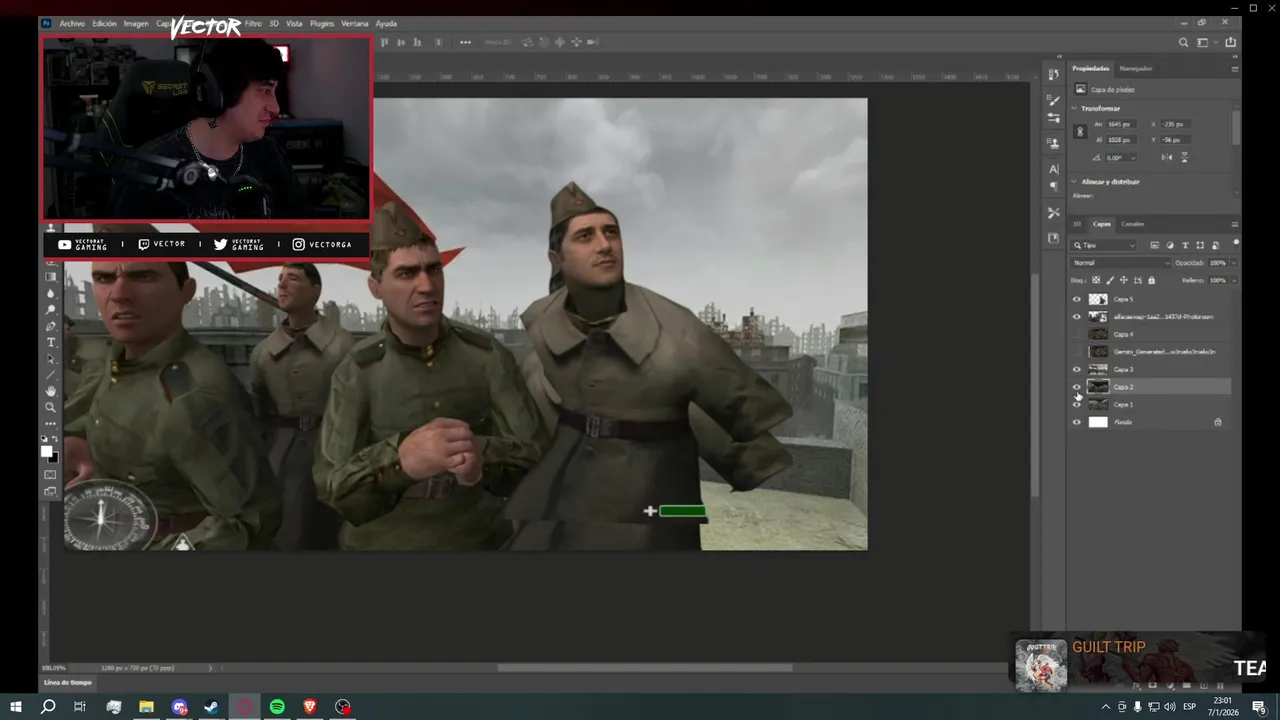Image resolution: width=1280 pixels, height=720 pixels.
Task: Open rotation angle dropdown in Properties
Action: point(1133,157)
